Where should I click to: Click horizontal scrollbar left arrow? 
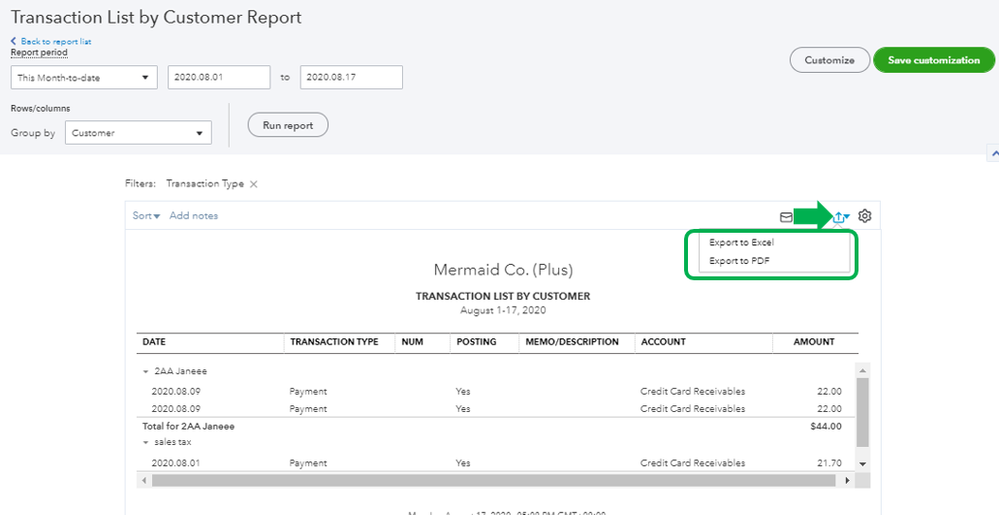(146, 481)
